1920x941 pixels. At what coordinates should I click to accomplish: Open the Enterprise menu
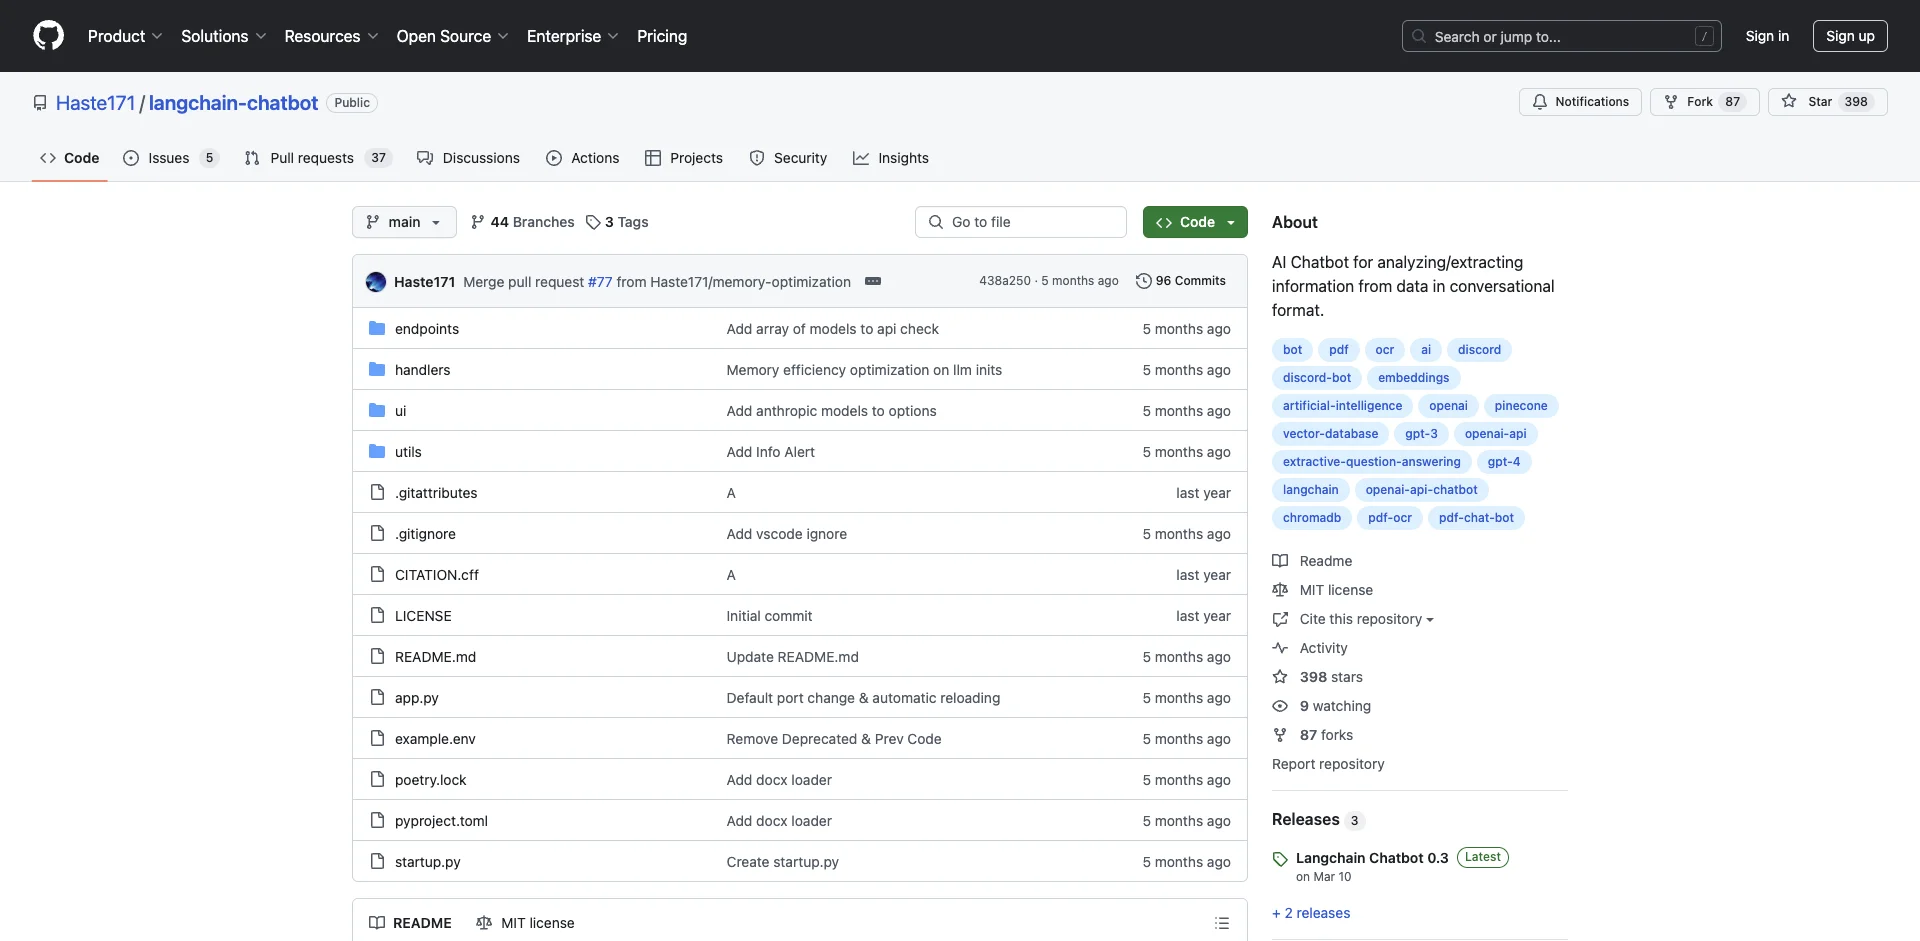pos(572,36)
